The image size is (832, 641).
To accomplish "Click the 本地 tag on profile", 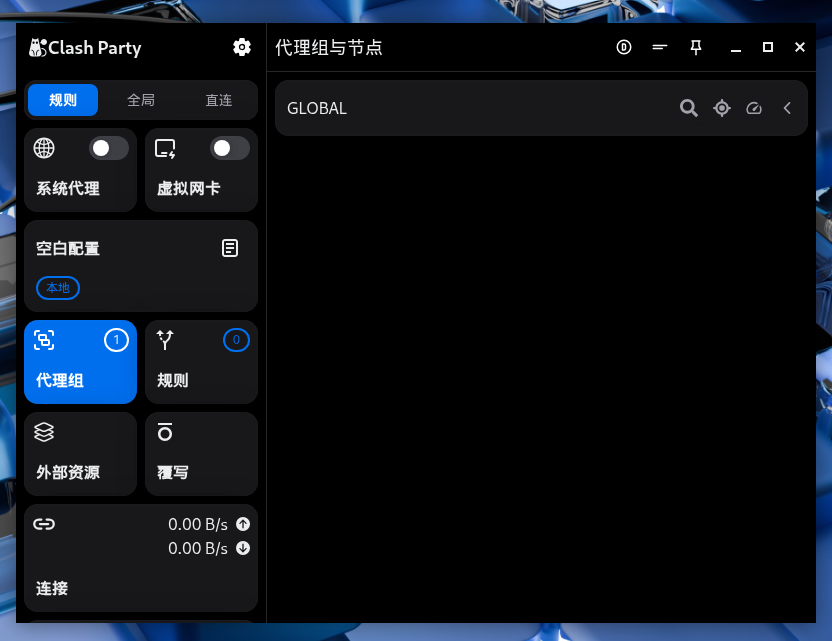I will coord(58,288).
